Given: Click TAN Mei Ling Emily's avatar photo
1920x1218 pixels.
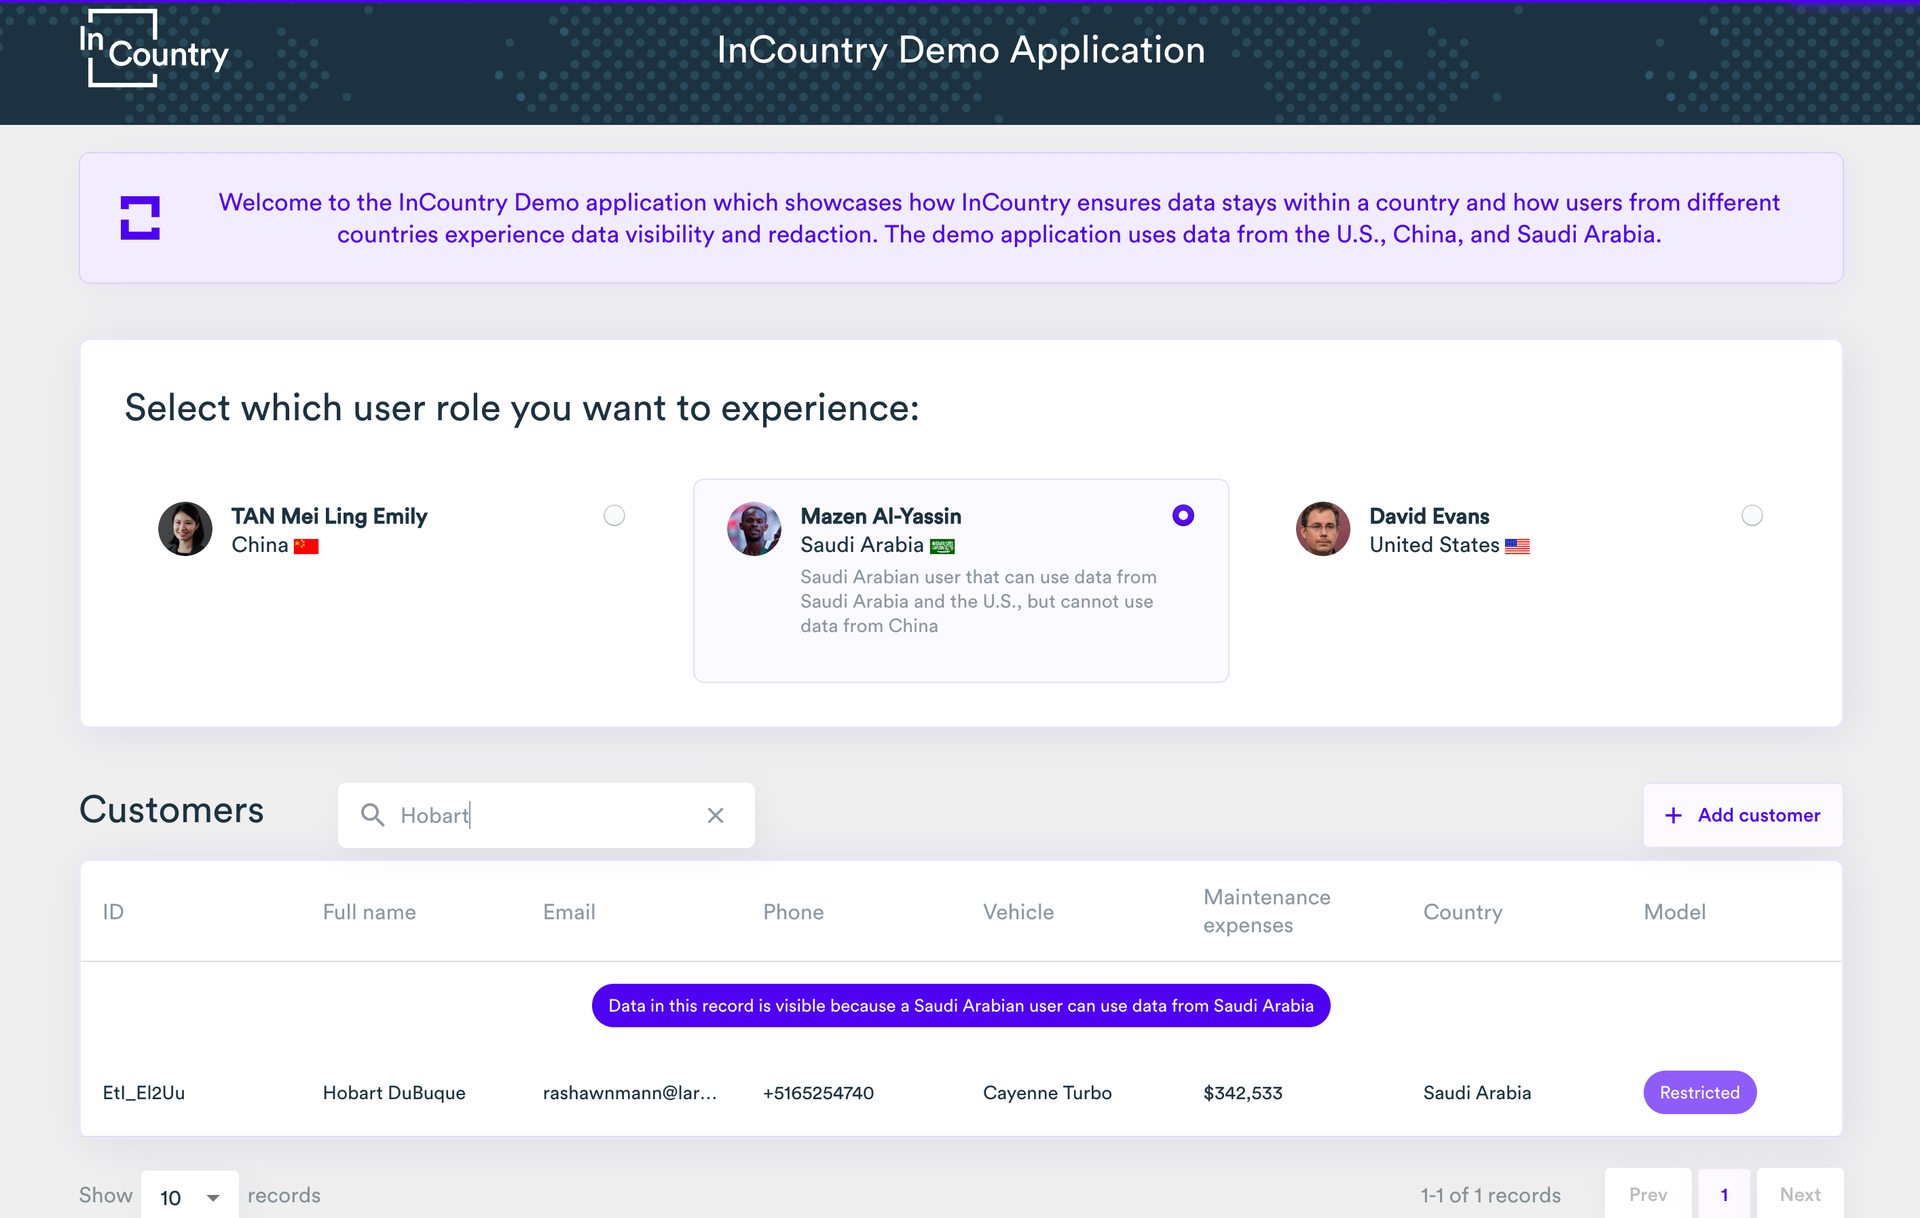Looking at the screenshot, I should (x=185, y=529).
